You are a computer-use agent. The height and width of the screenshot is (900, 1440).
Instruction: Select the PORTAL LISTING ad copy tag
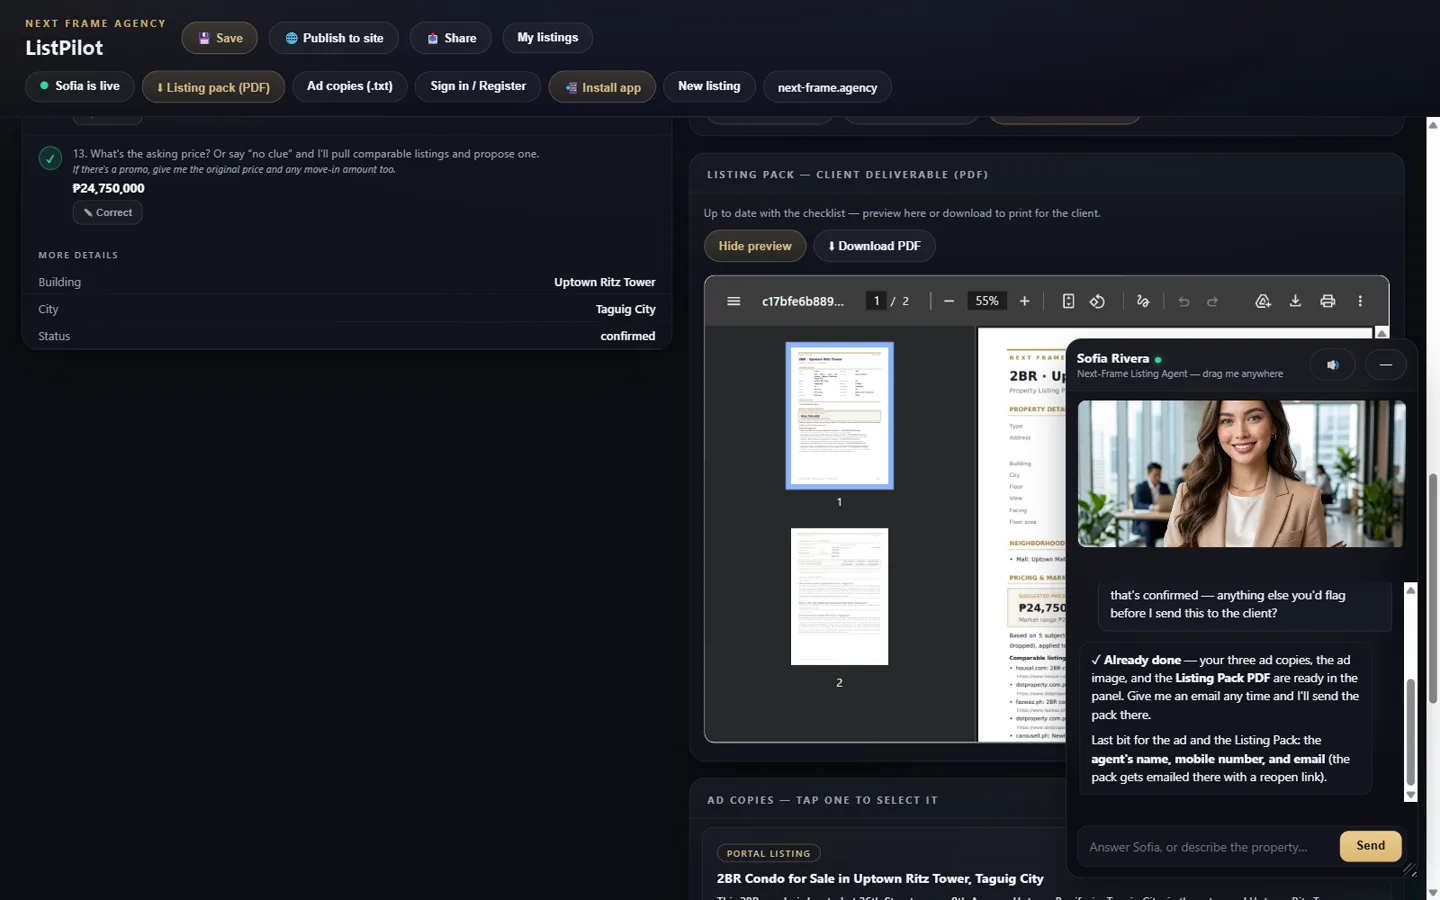tap(768, 853)
